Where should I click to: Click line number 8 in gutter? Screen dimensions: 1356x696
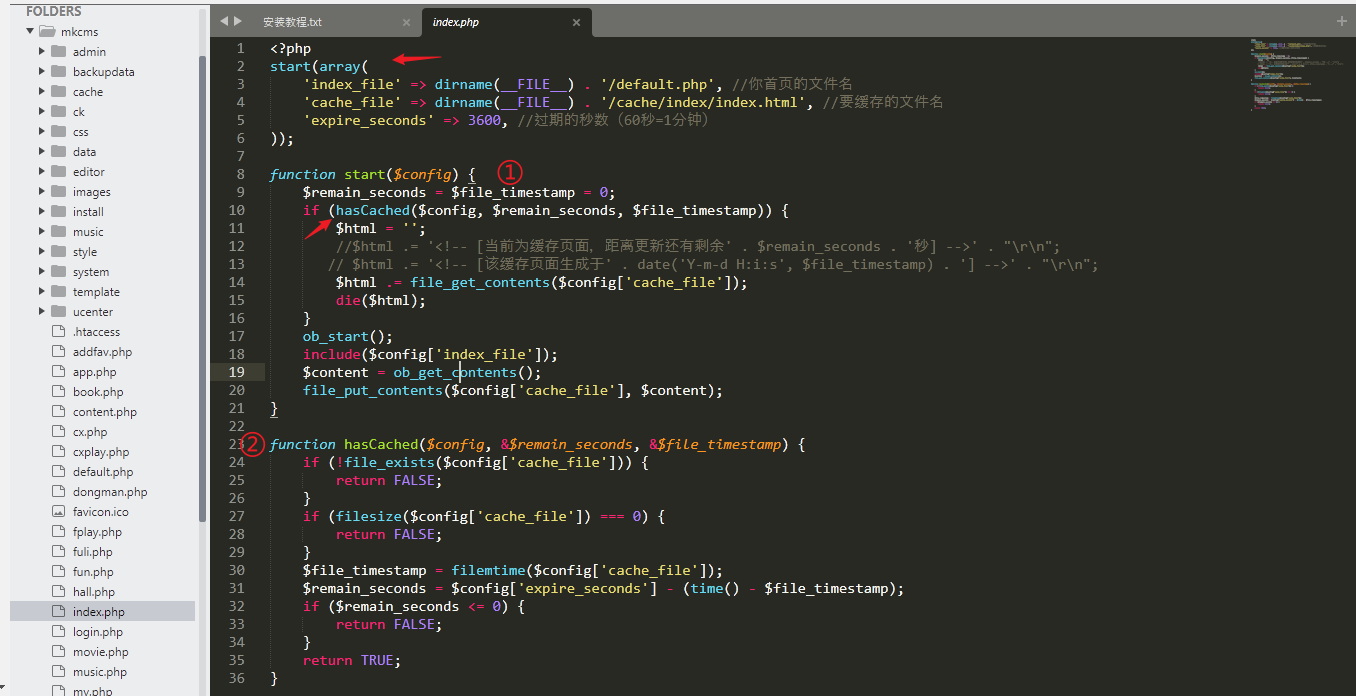pos(240,174)
